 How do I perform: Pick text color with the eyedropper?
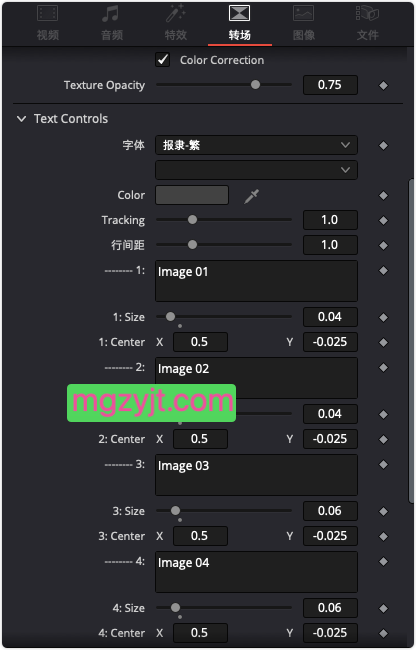pos(252,196)
